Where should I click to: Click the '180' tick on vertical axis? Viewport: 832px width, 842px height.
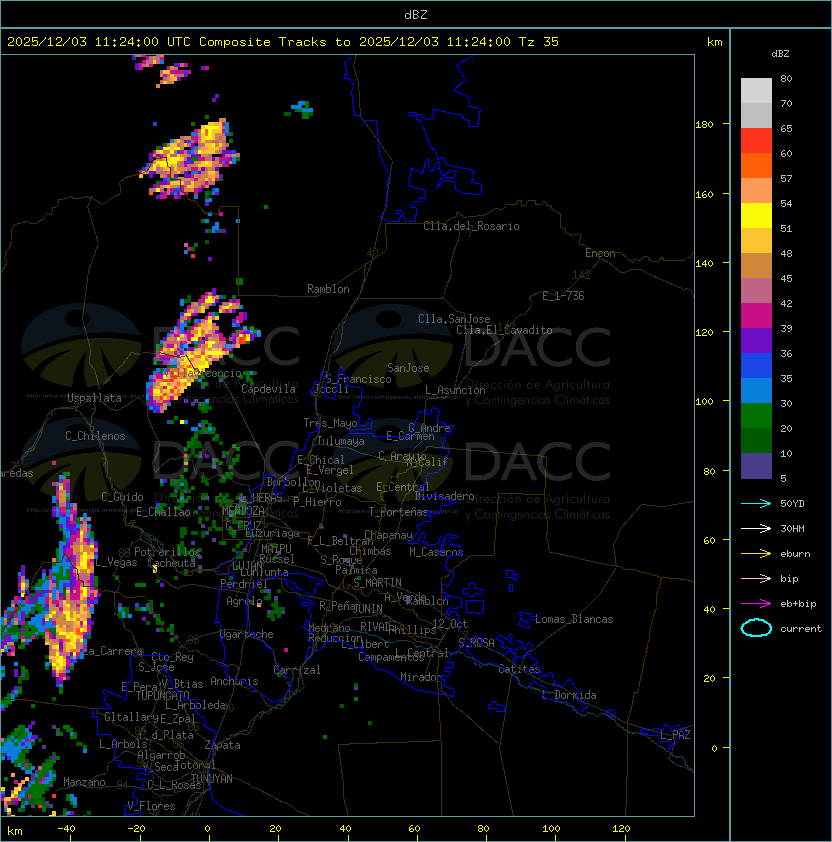pos(704,124)
